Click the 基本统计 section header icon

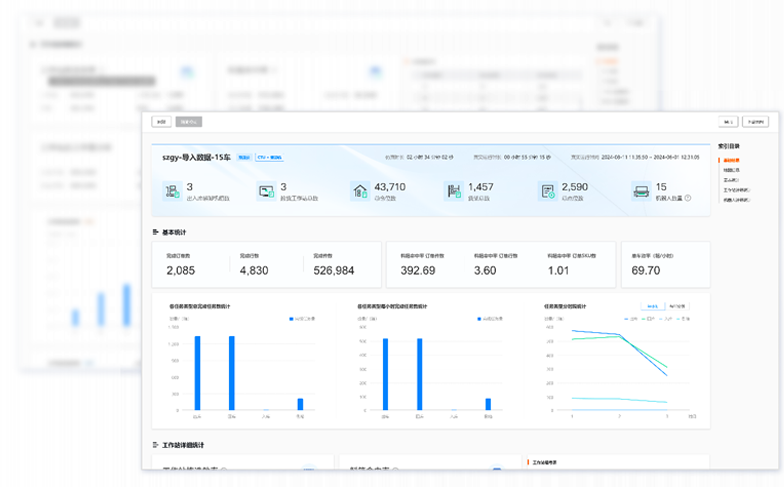156,232
